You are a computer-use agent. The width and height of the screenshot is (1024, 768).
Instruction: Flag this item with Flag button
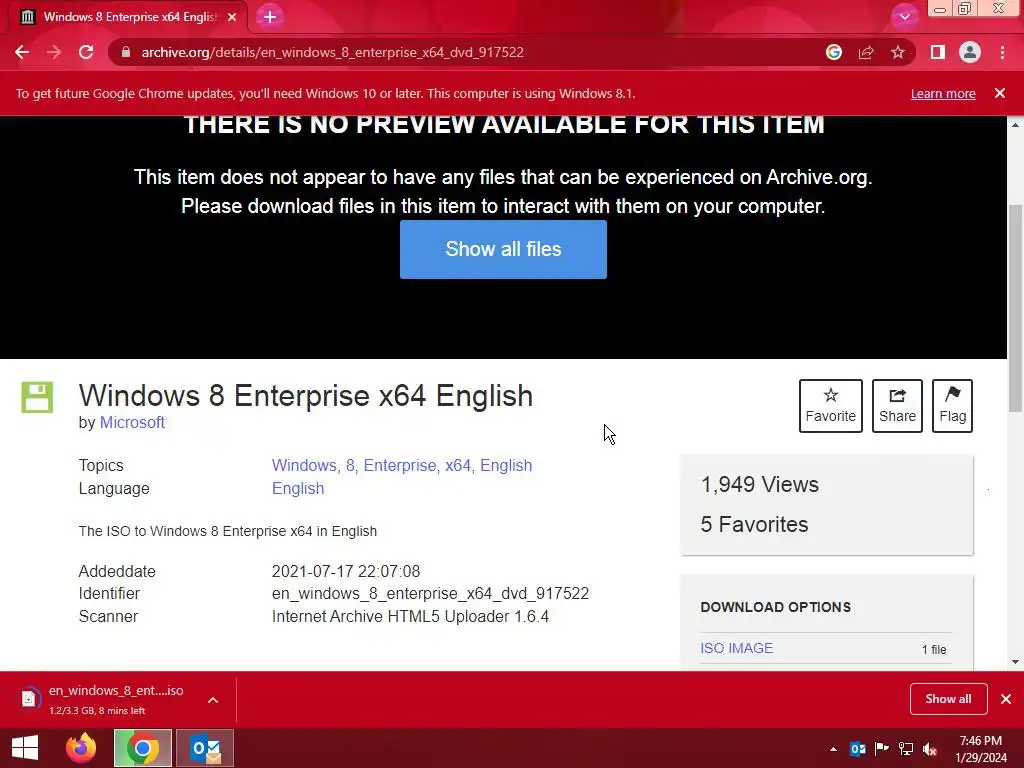point(952,406)
